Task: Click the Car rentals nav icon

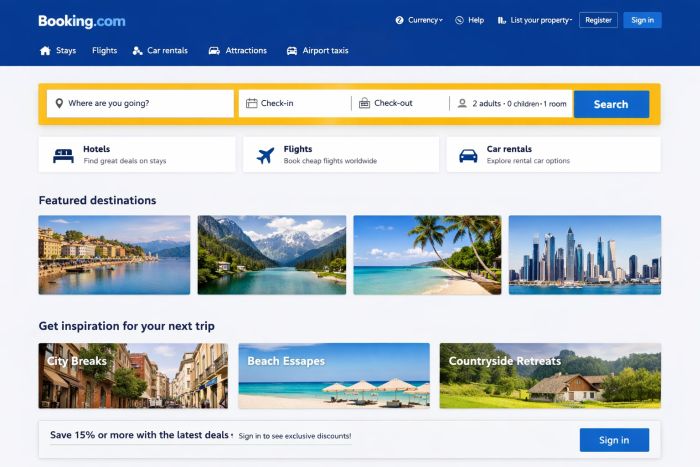Action: pos(138,50)
